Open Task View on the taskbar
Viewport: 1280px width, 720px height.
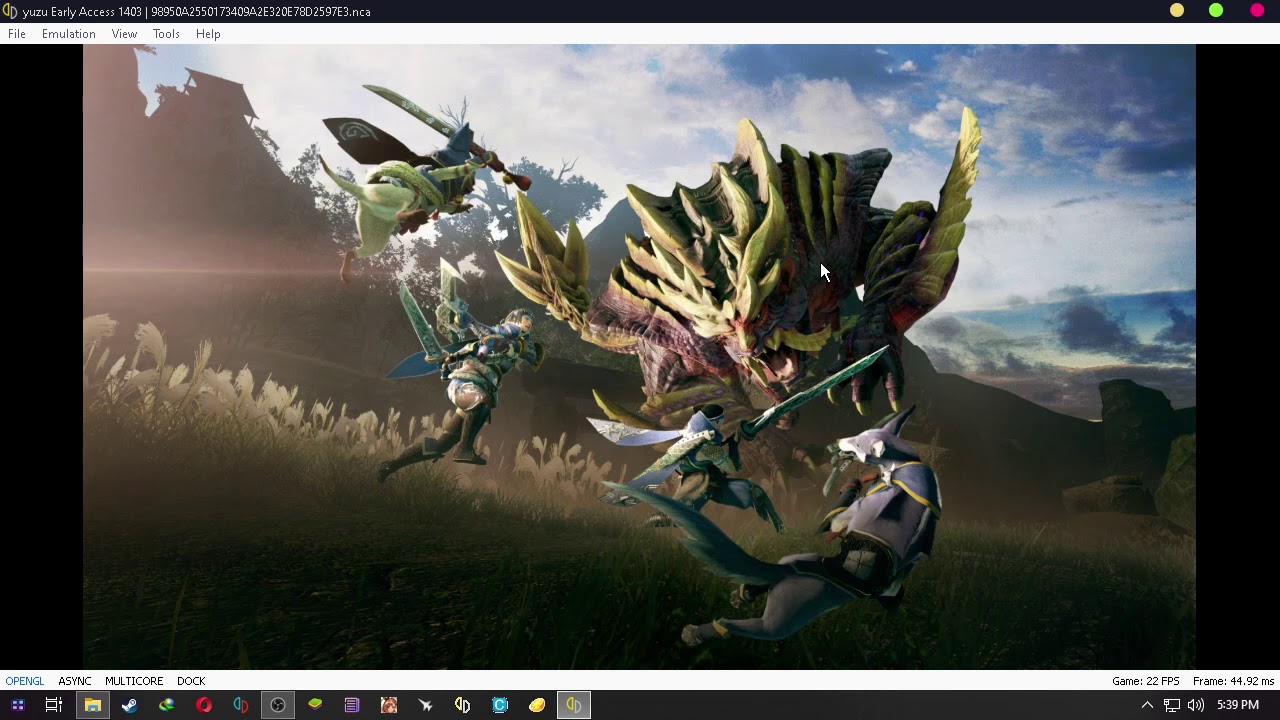54,705
